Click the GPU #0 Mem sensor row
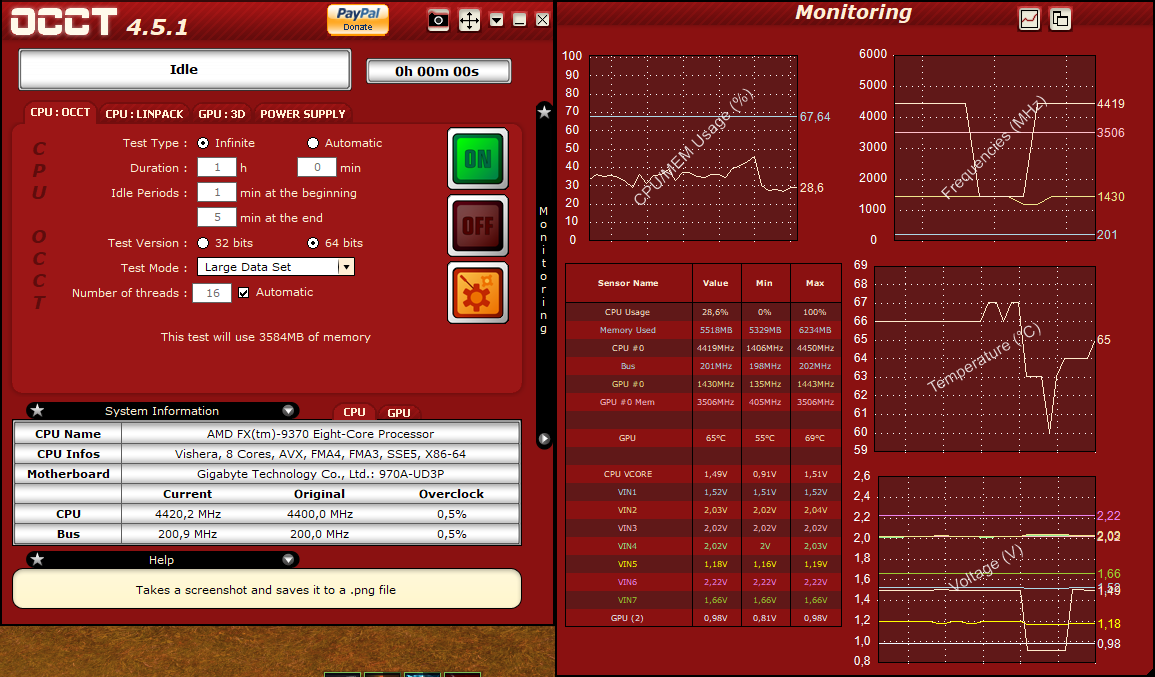The height and width of the screenshot is (677, 1155). pyautogui.click(x=703, y=402)
